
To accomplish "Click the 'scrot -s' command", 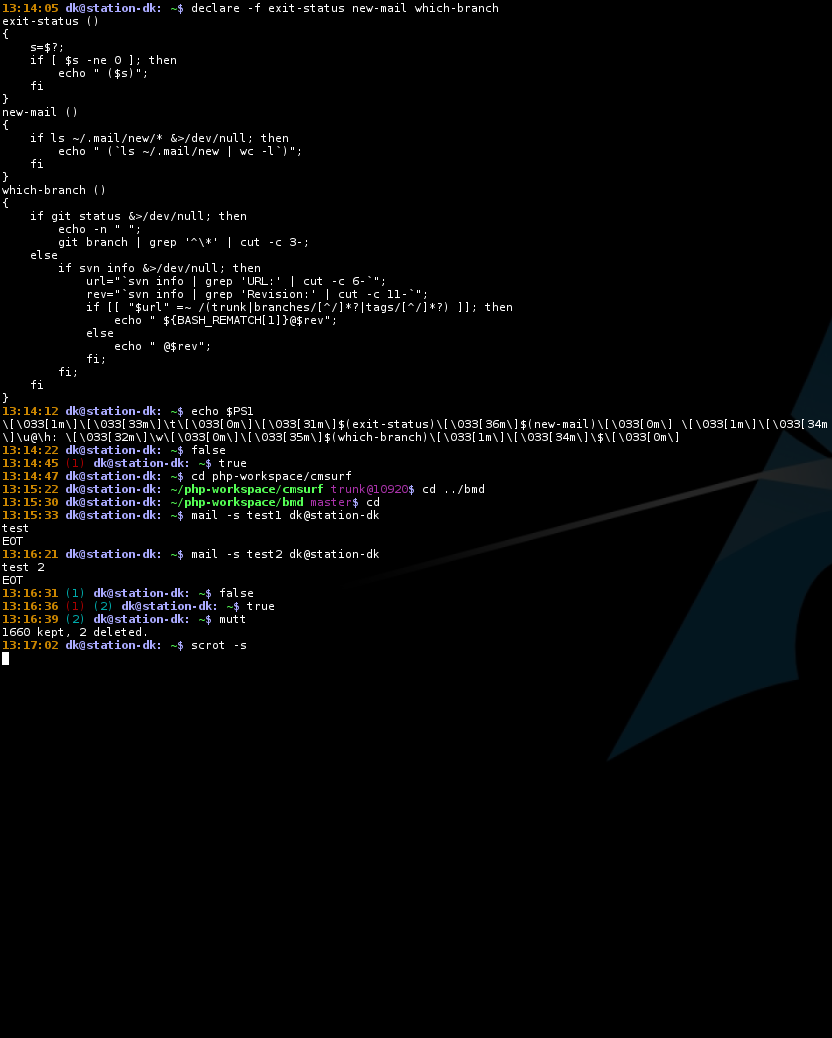I will (219, 645).
